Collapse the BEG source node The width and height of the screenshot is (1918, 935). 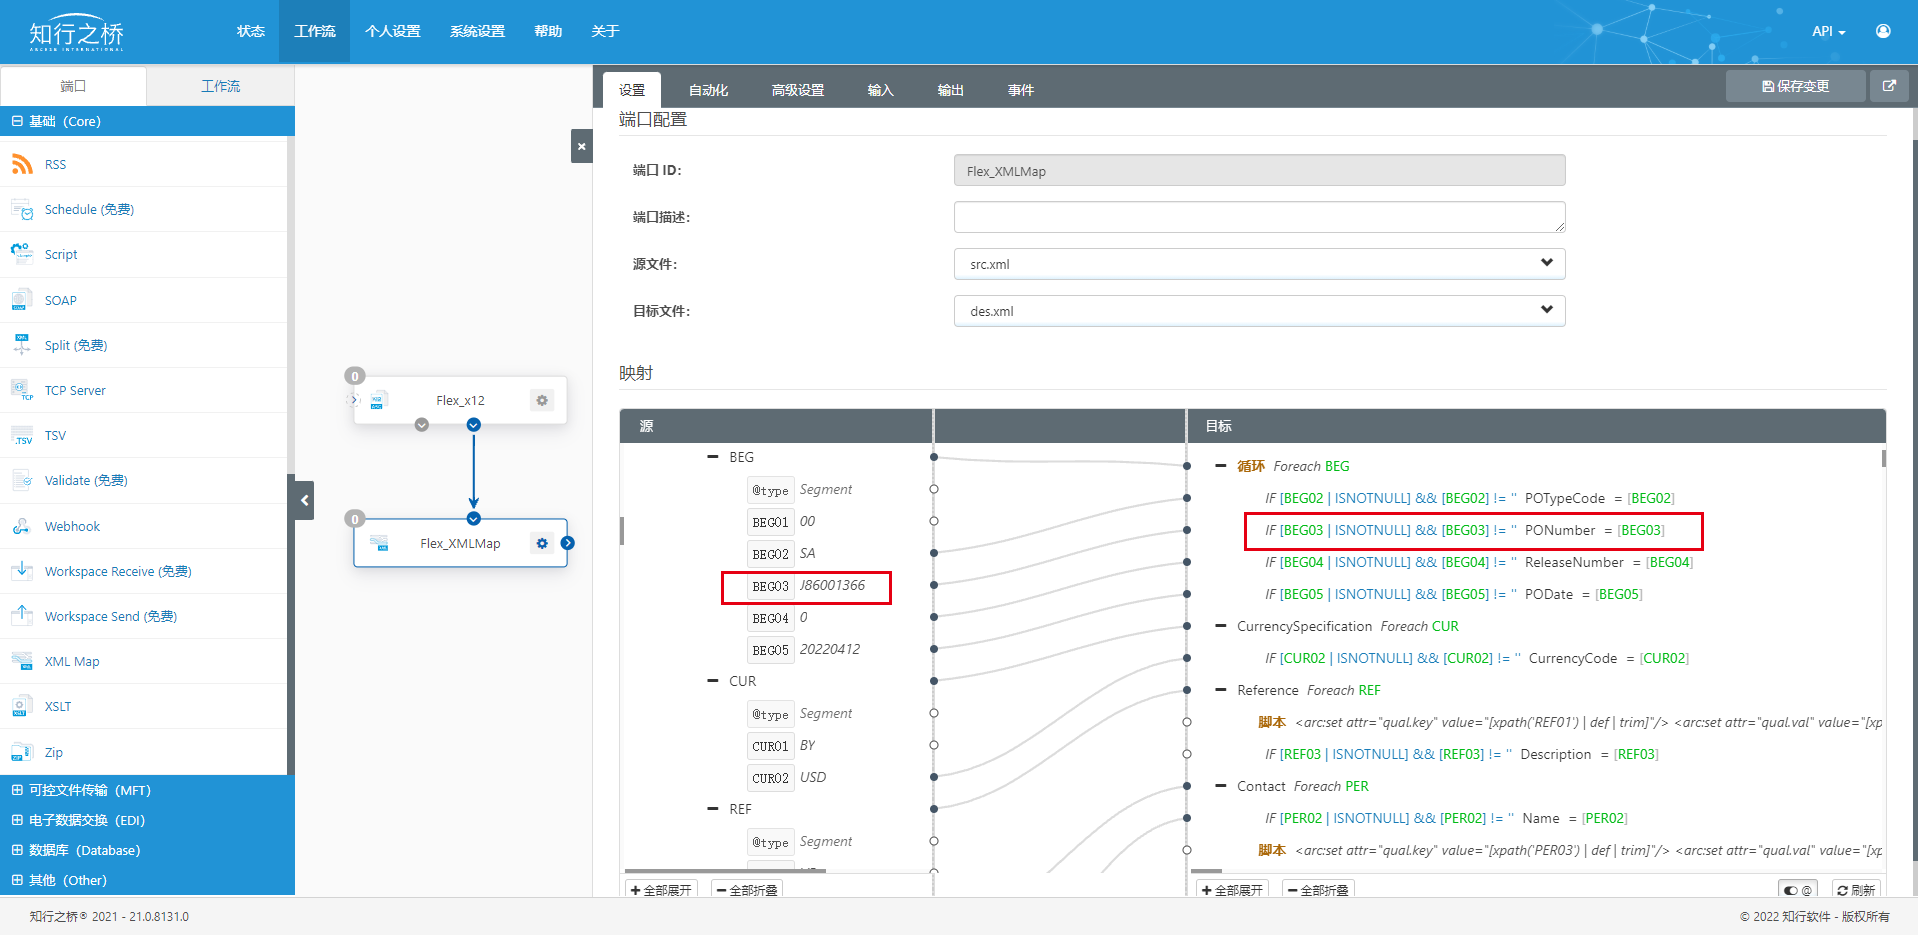coord(713,457)
